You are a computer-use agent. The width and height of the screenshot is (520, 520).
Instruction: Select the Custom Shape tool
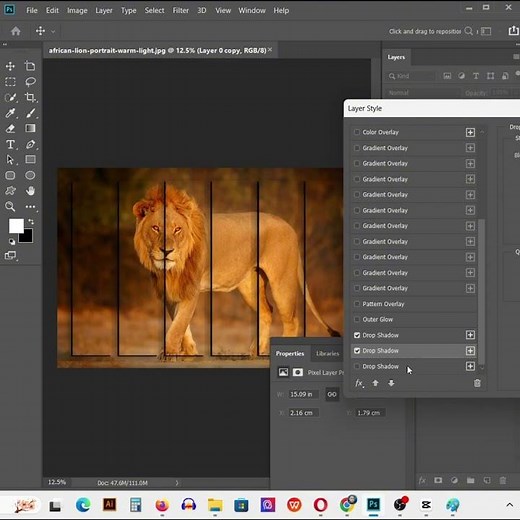pos(10,191)
